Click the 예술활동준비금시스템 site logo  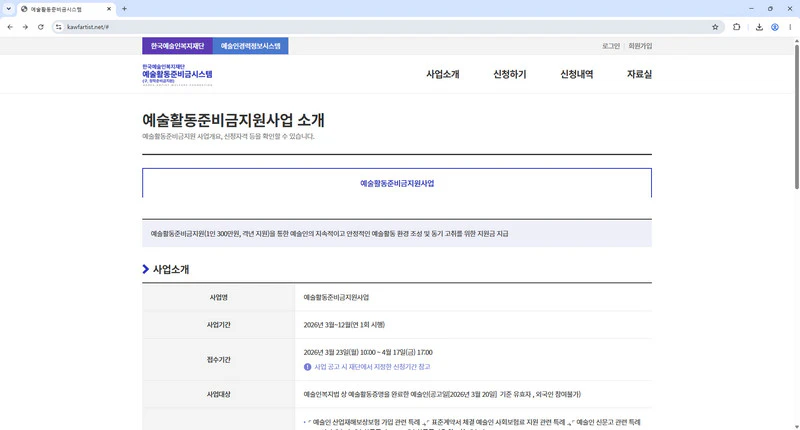point(177,74)
